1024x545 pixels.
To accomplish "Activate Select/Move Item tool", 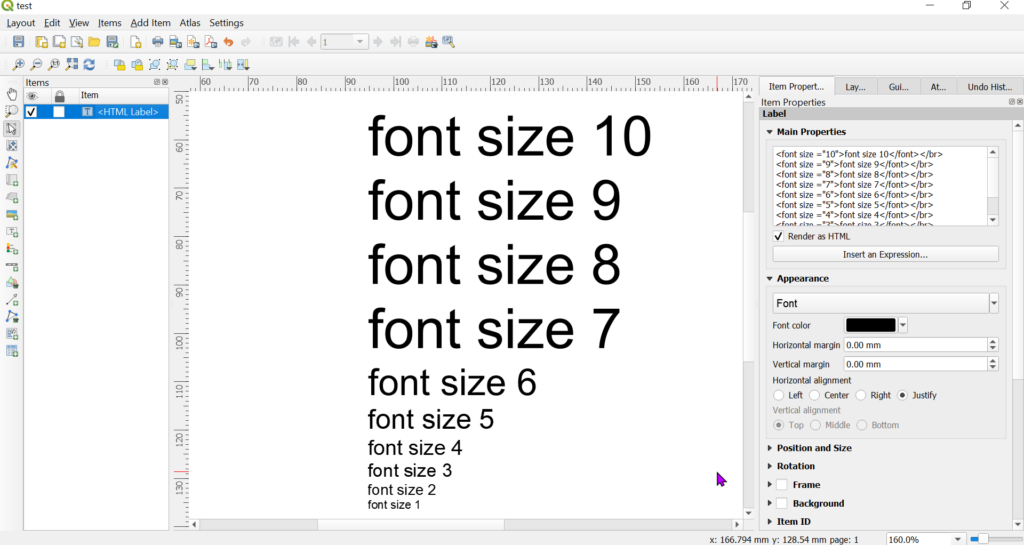I will point(11,129).
